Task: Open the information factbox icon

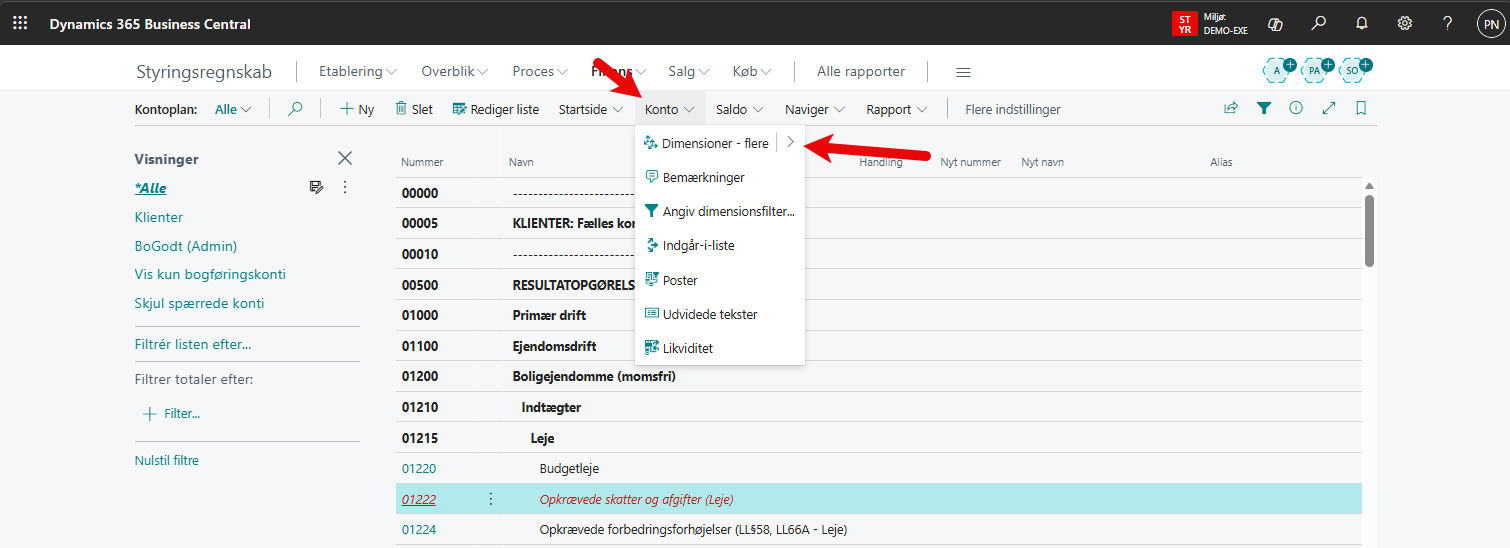Action: 1296,109
